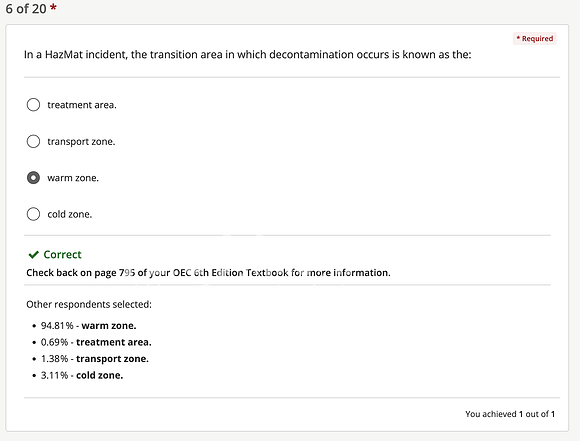Click the '6 of 20' question counter

[x=26, y=9]
